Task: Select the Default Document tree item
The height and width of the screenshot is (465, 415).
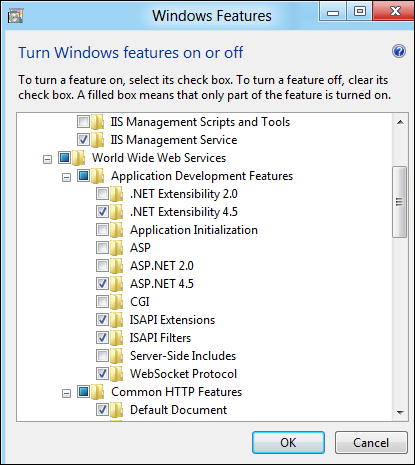Action: (178, 410)
